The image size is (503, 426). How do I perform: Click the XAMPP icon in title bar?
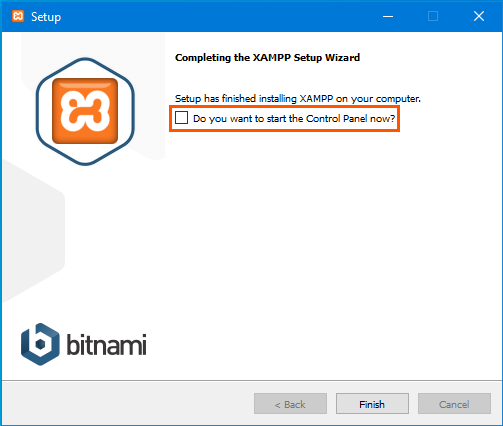click(x=18, y=16)
